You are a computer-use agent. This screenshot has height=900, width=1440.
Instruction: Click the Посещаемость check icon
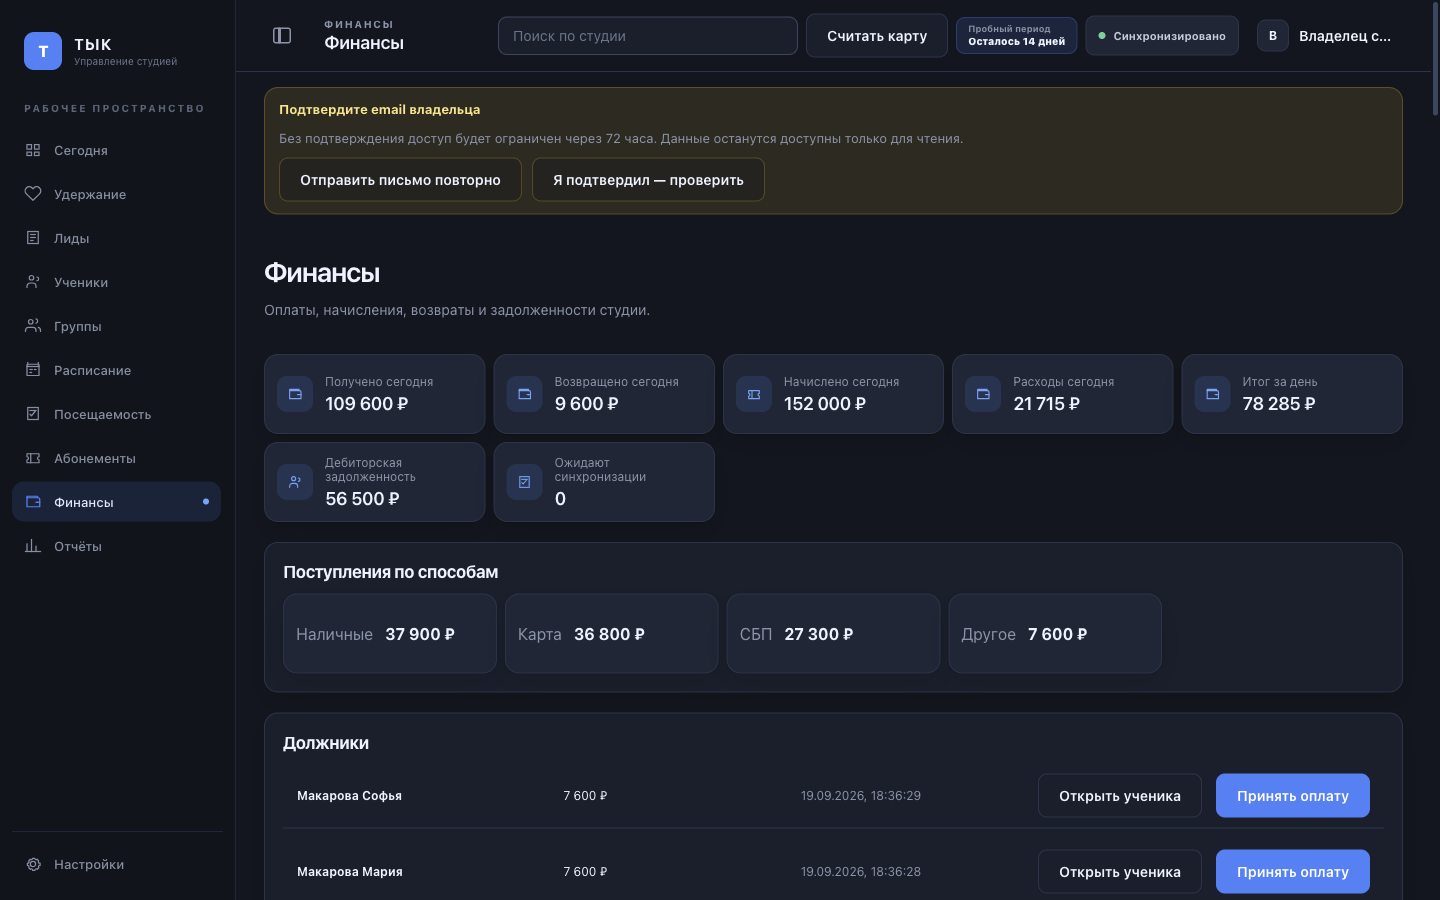click(33, 414)
